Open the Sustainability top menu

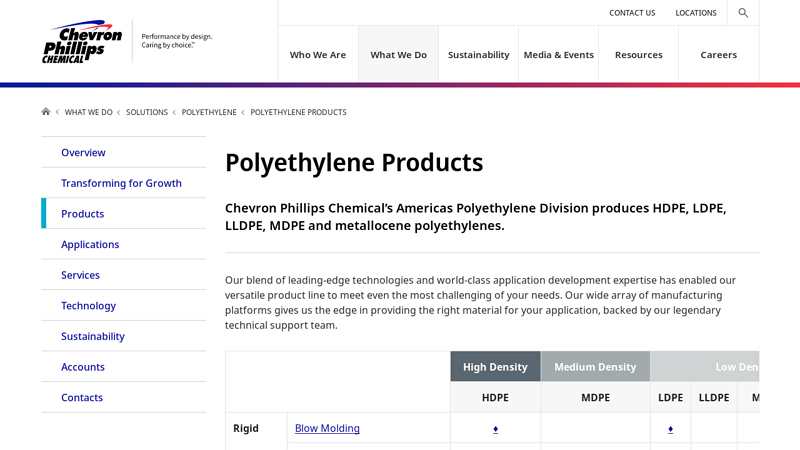click(x=479, y=55)
